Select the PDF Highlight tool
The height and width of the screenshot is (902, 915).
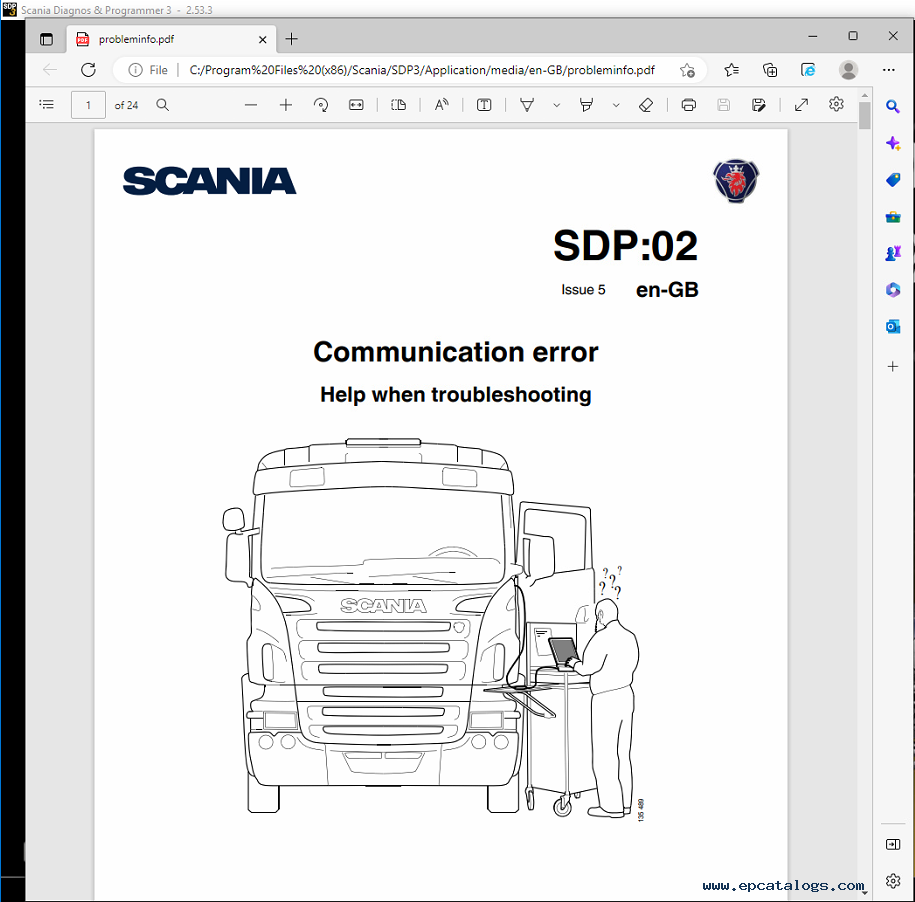point(586,105)
